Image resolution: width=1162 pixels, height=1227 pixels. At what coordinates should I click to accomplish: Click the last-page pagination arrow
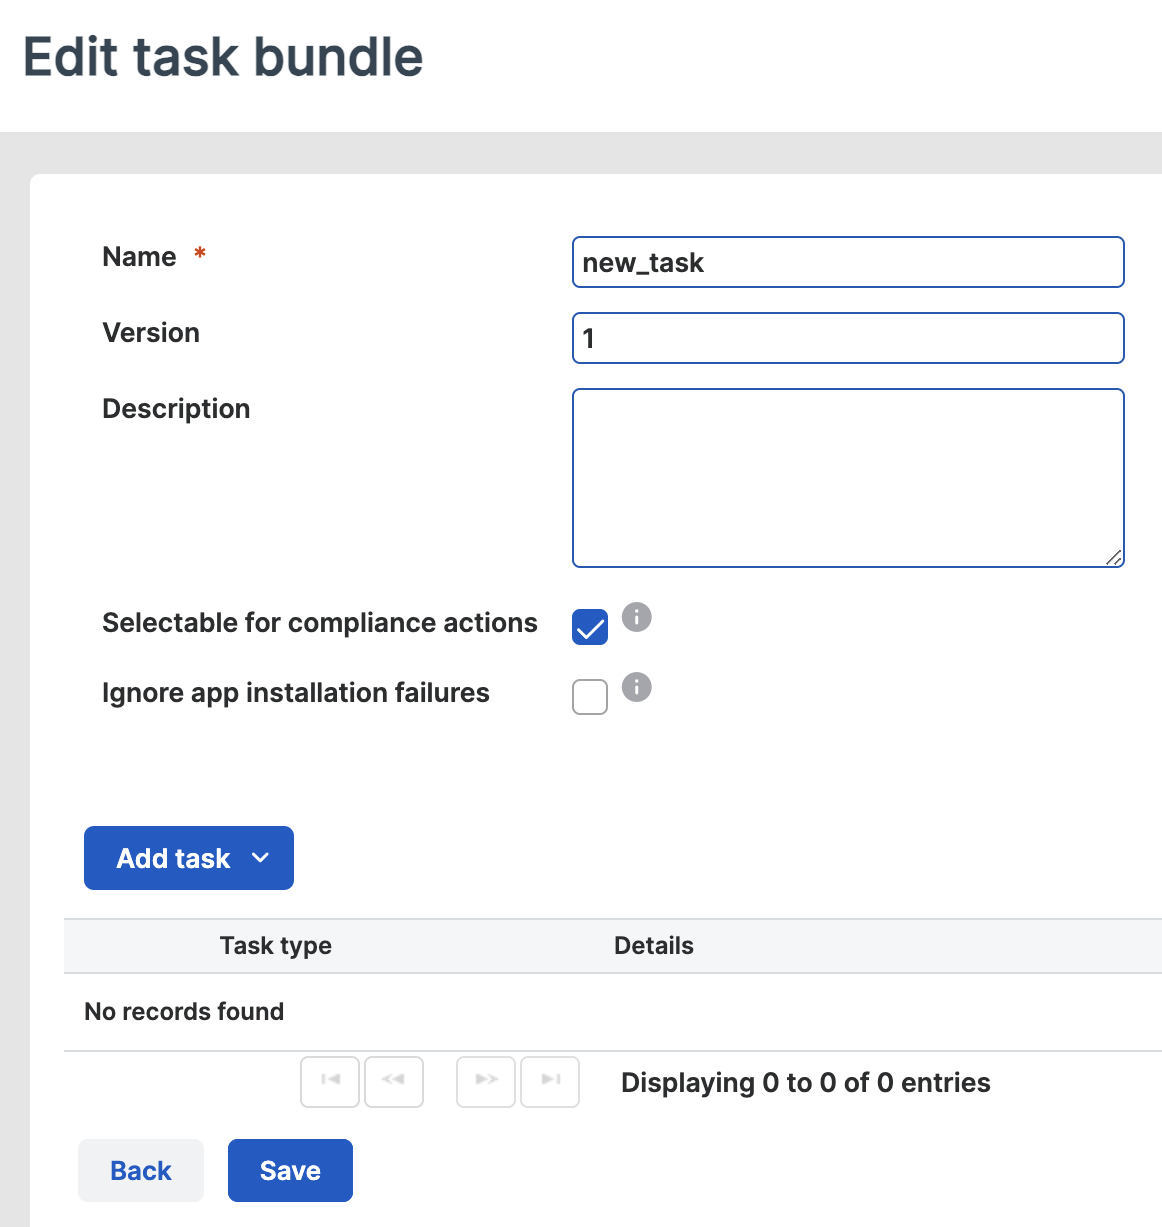point(550,1081)
